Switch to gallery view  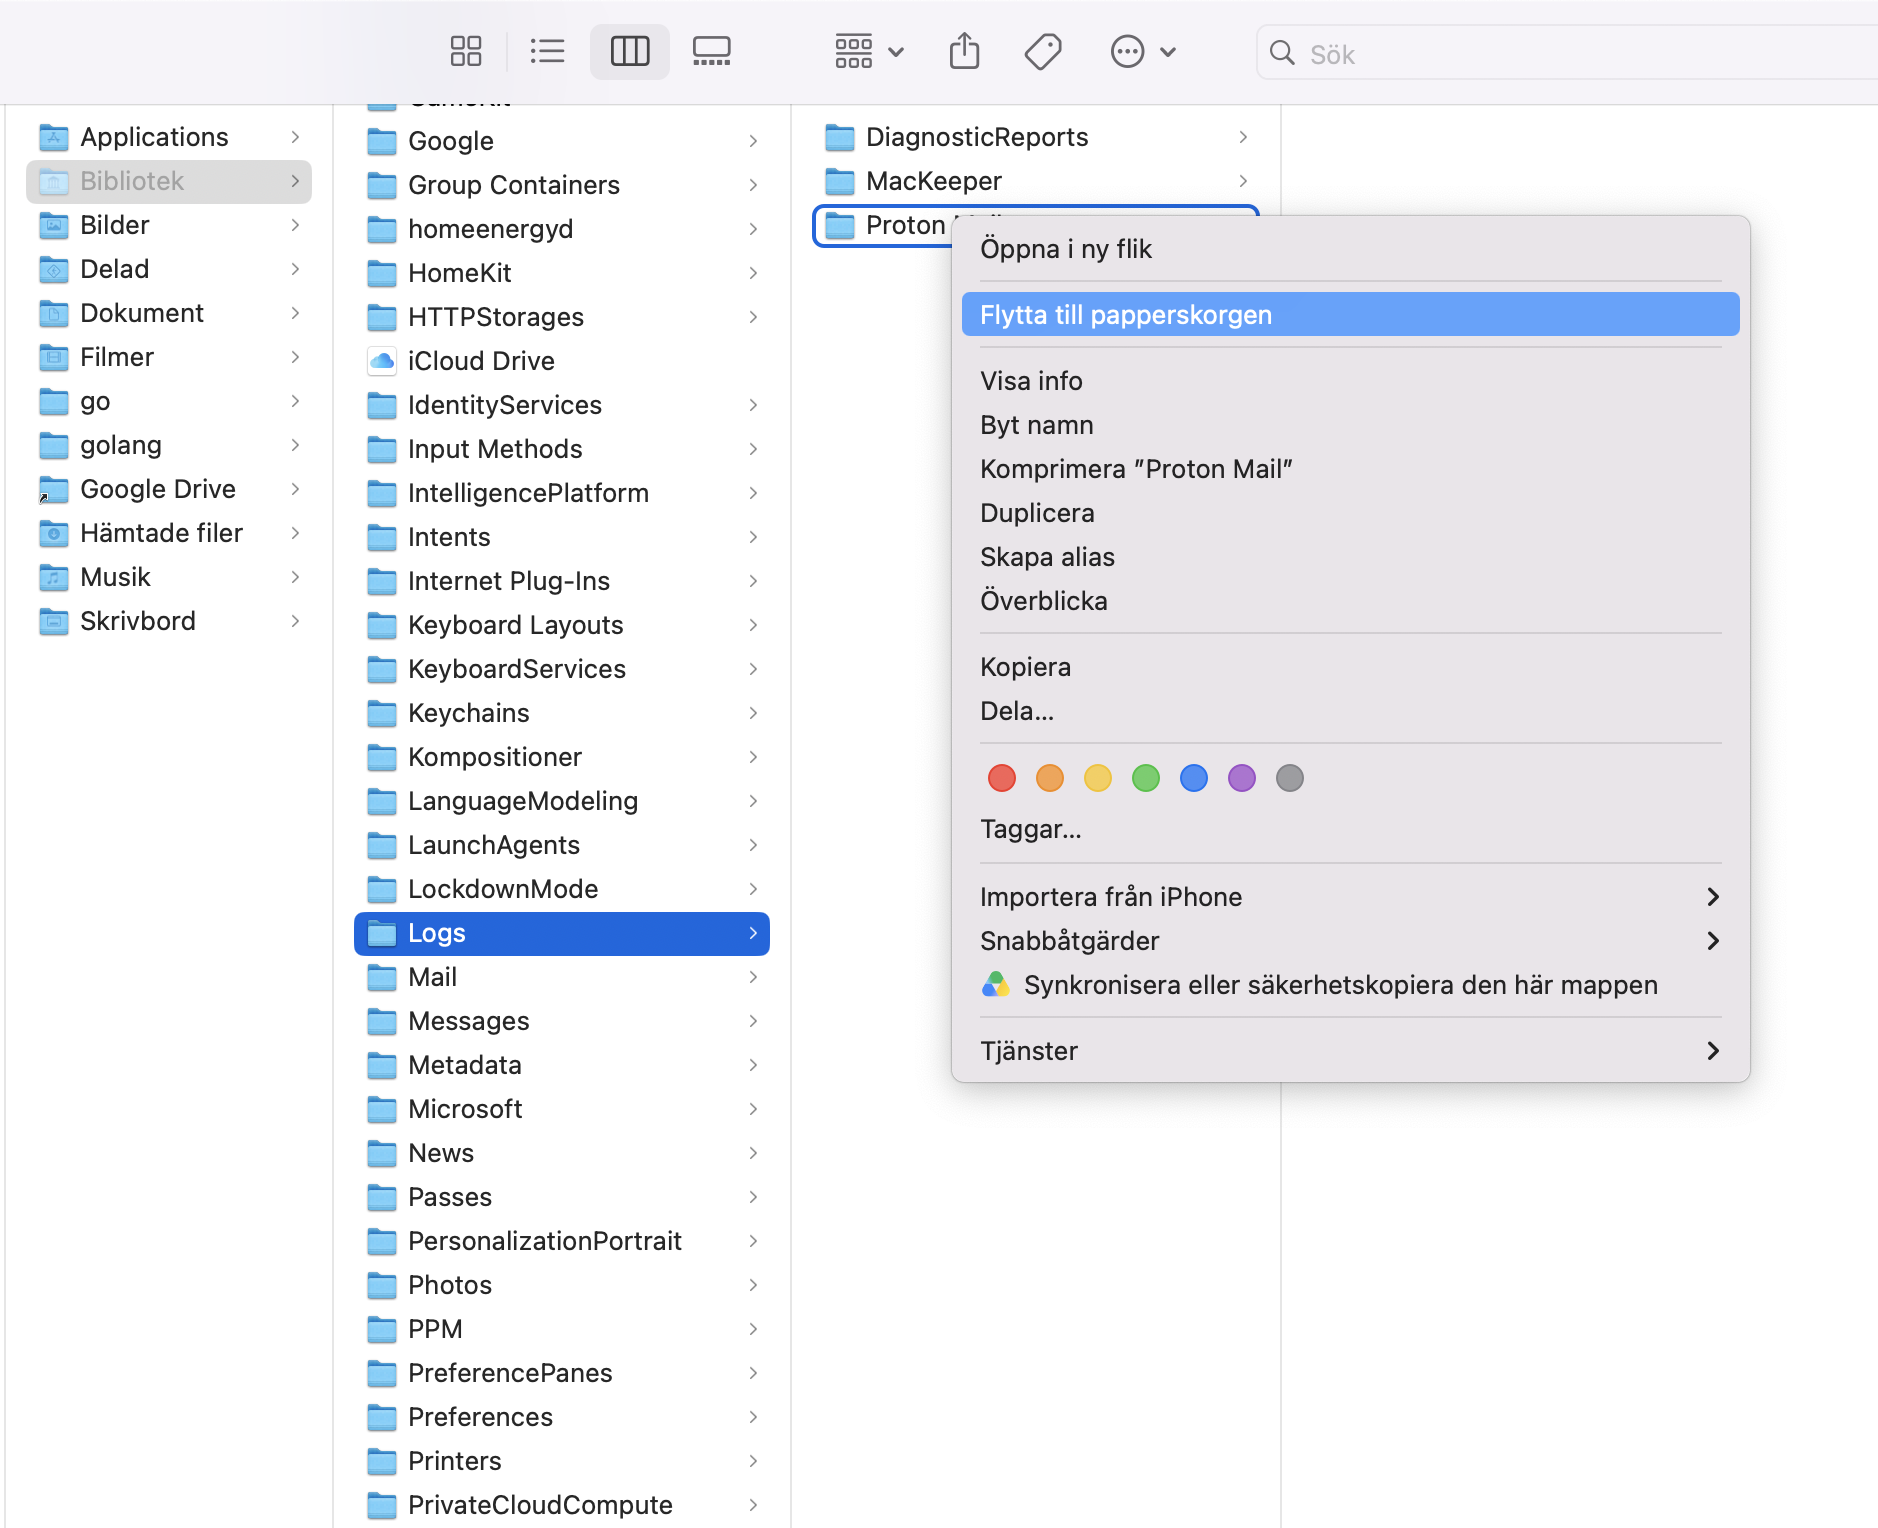[712, 51]
